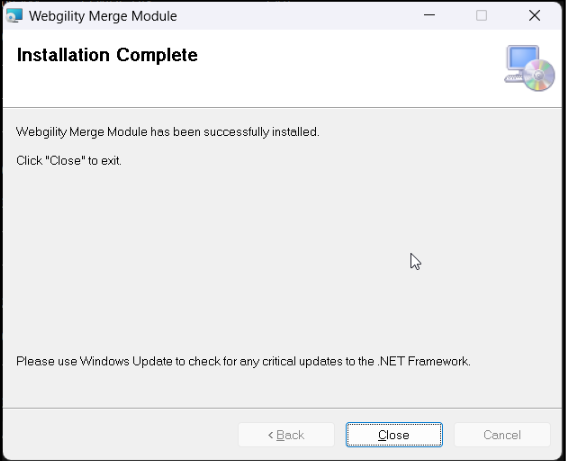Click the separator line above the buttons
Screen dimensions: 567x461
click(282, 409)
